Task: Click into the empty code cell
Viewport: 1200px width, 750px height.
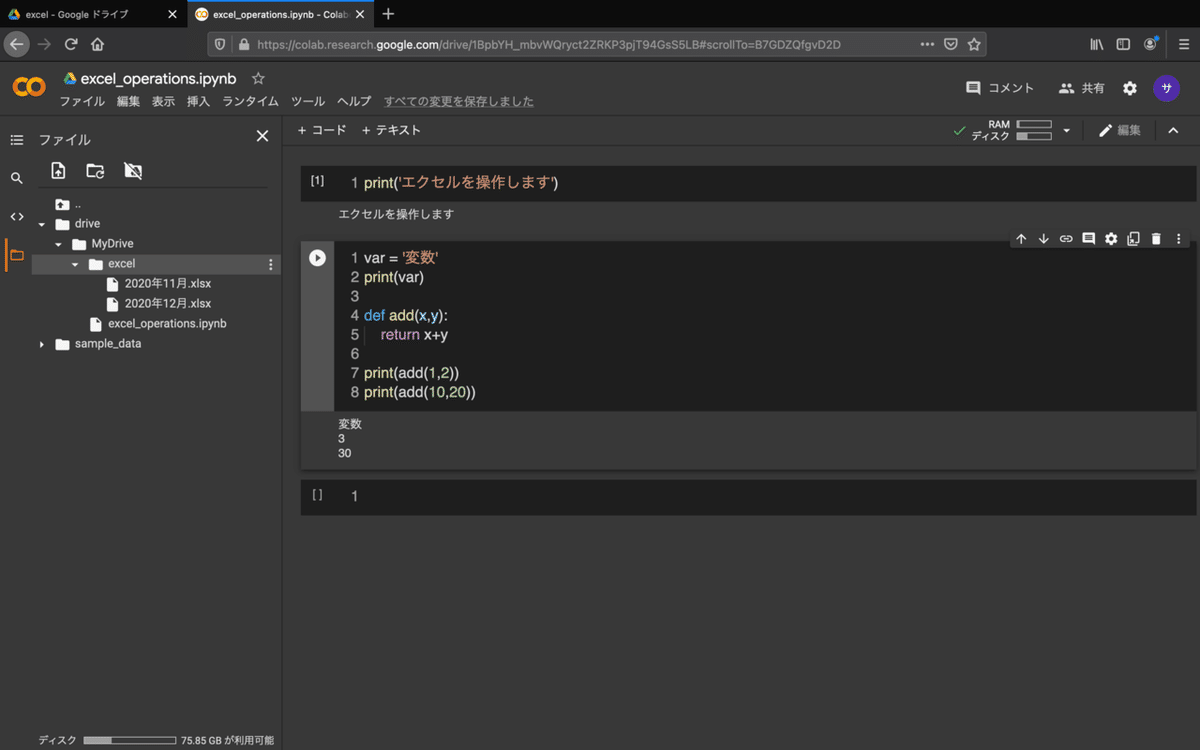Action: [765, 497]
